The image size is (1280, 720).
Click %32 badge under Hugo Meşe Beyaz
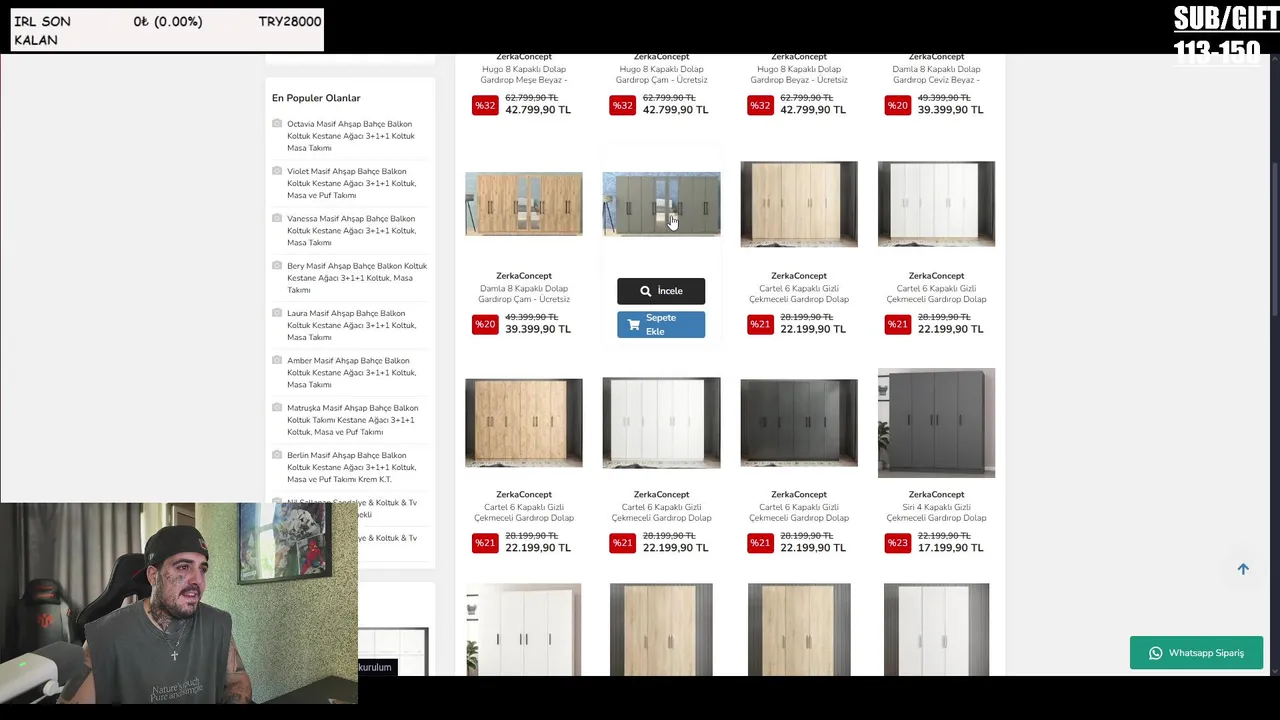(x=485, y=104)
